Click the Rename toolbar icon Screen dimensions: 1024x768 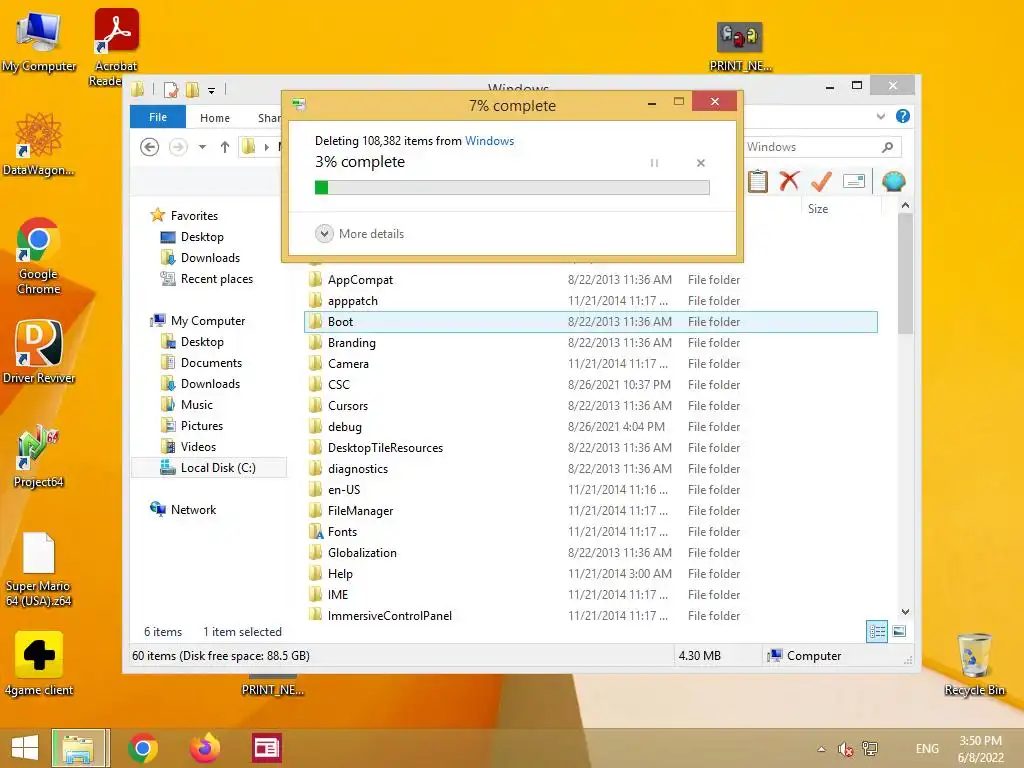click(854, 181)
